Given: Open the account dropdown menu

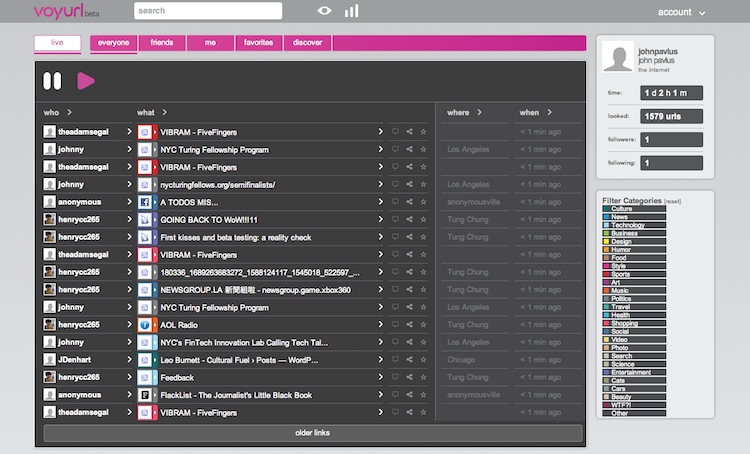Looking at the screenshot, I should [681, 12].
